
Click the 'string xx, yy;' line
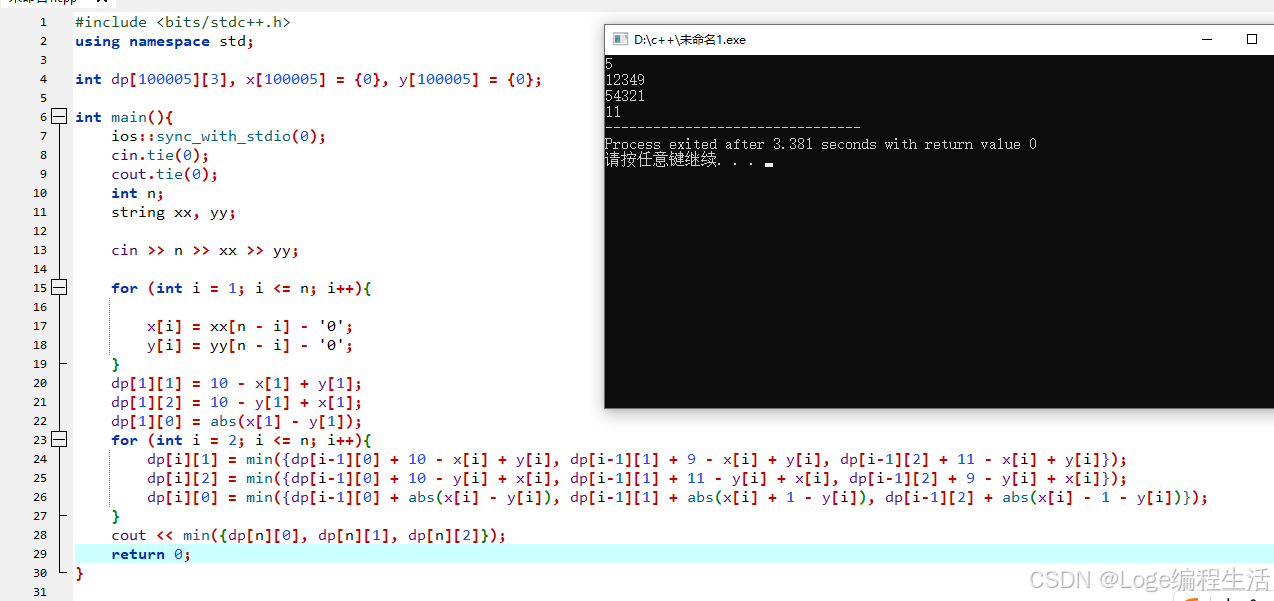174,212
